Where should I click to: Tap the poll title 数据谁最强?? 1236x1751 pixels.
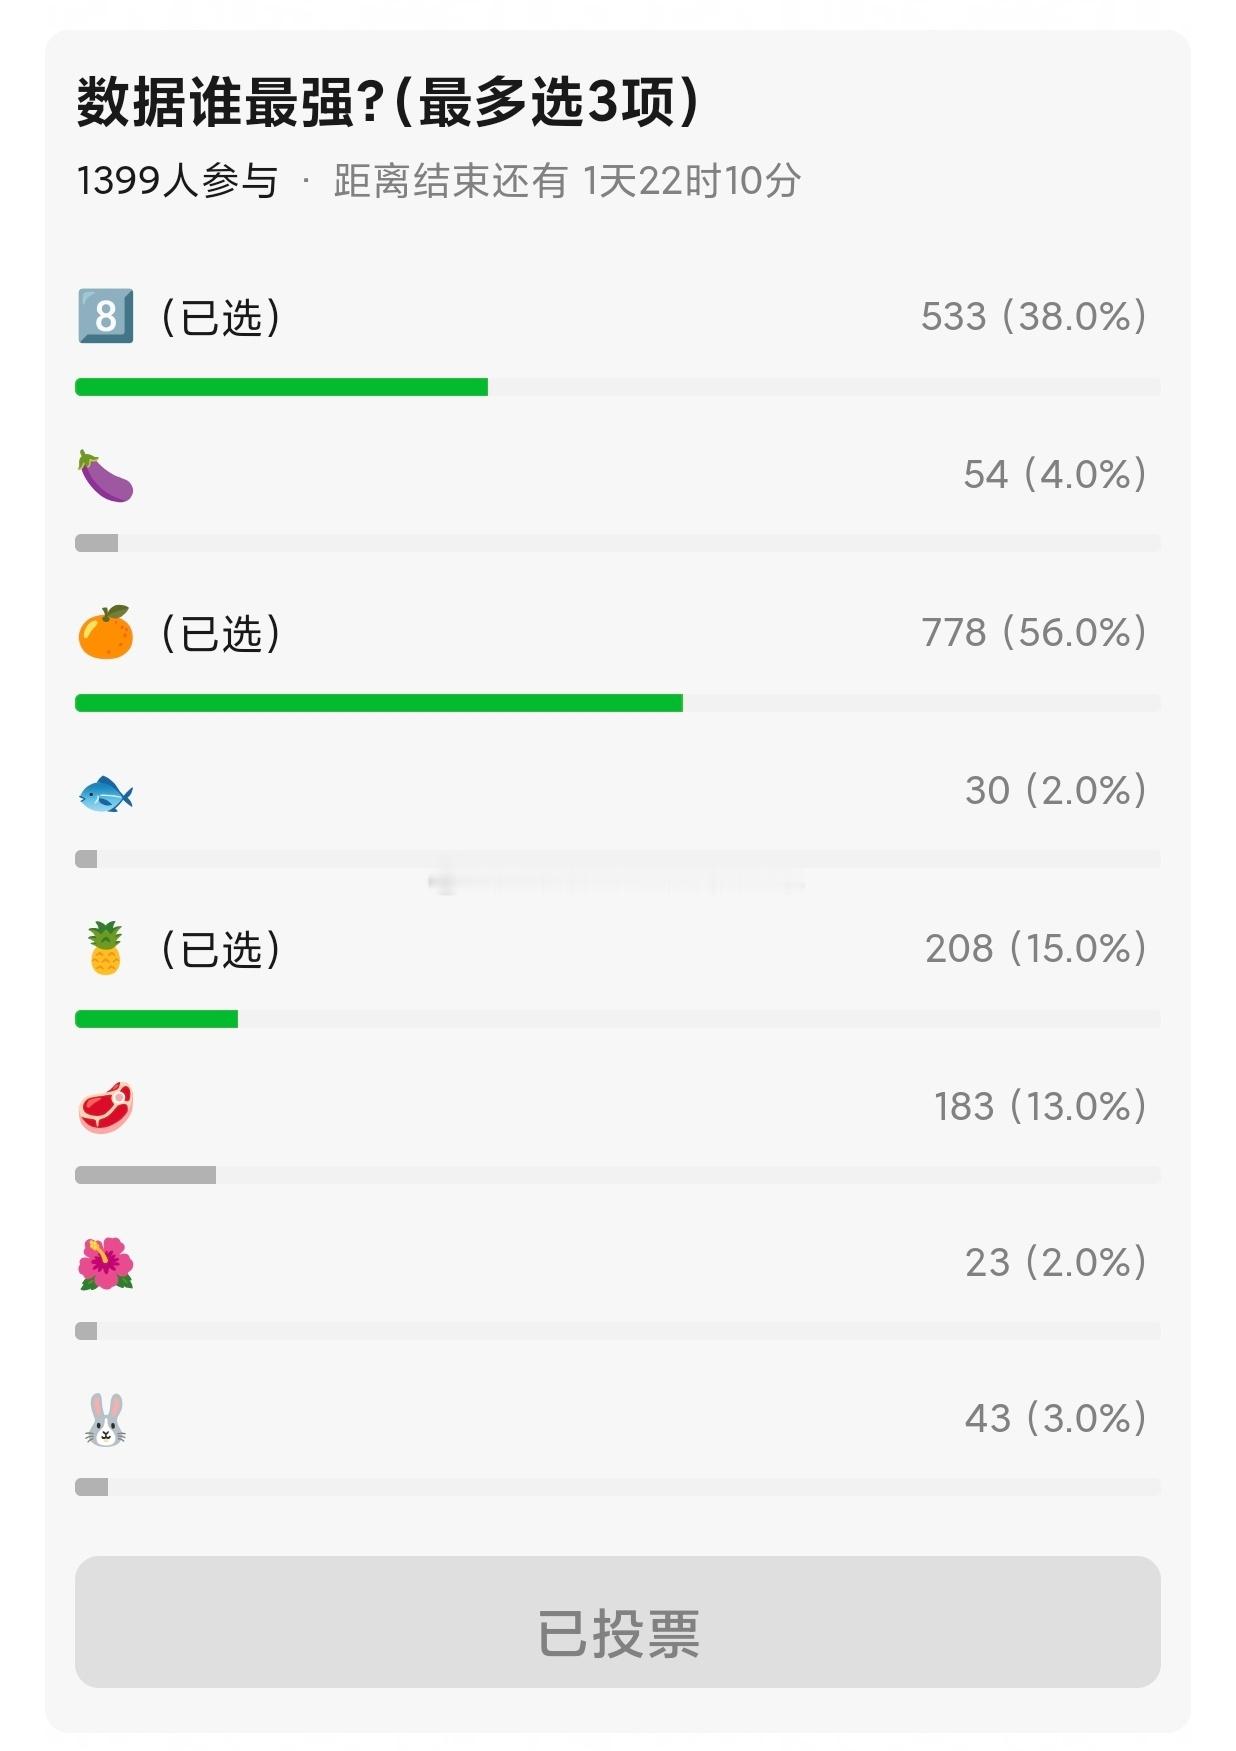(x=231, y=102)
